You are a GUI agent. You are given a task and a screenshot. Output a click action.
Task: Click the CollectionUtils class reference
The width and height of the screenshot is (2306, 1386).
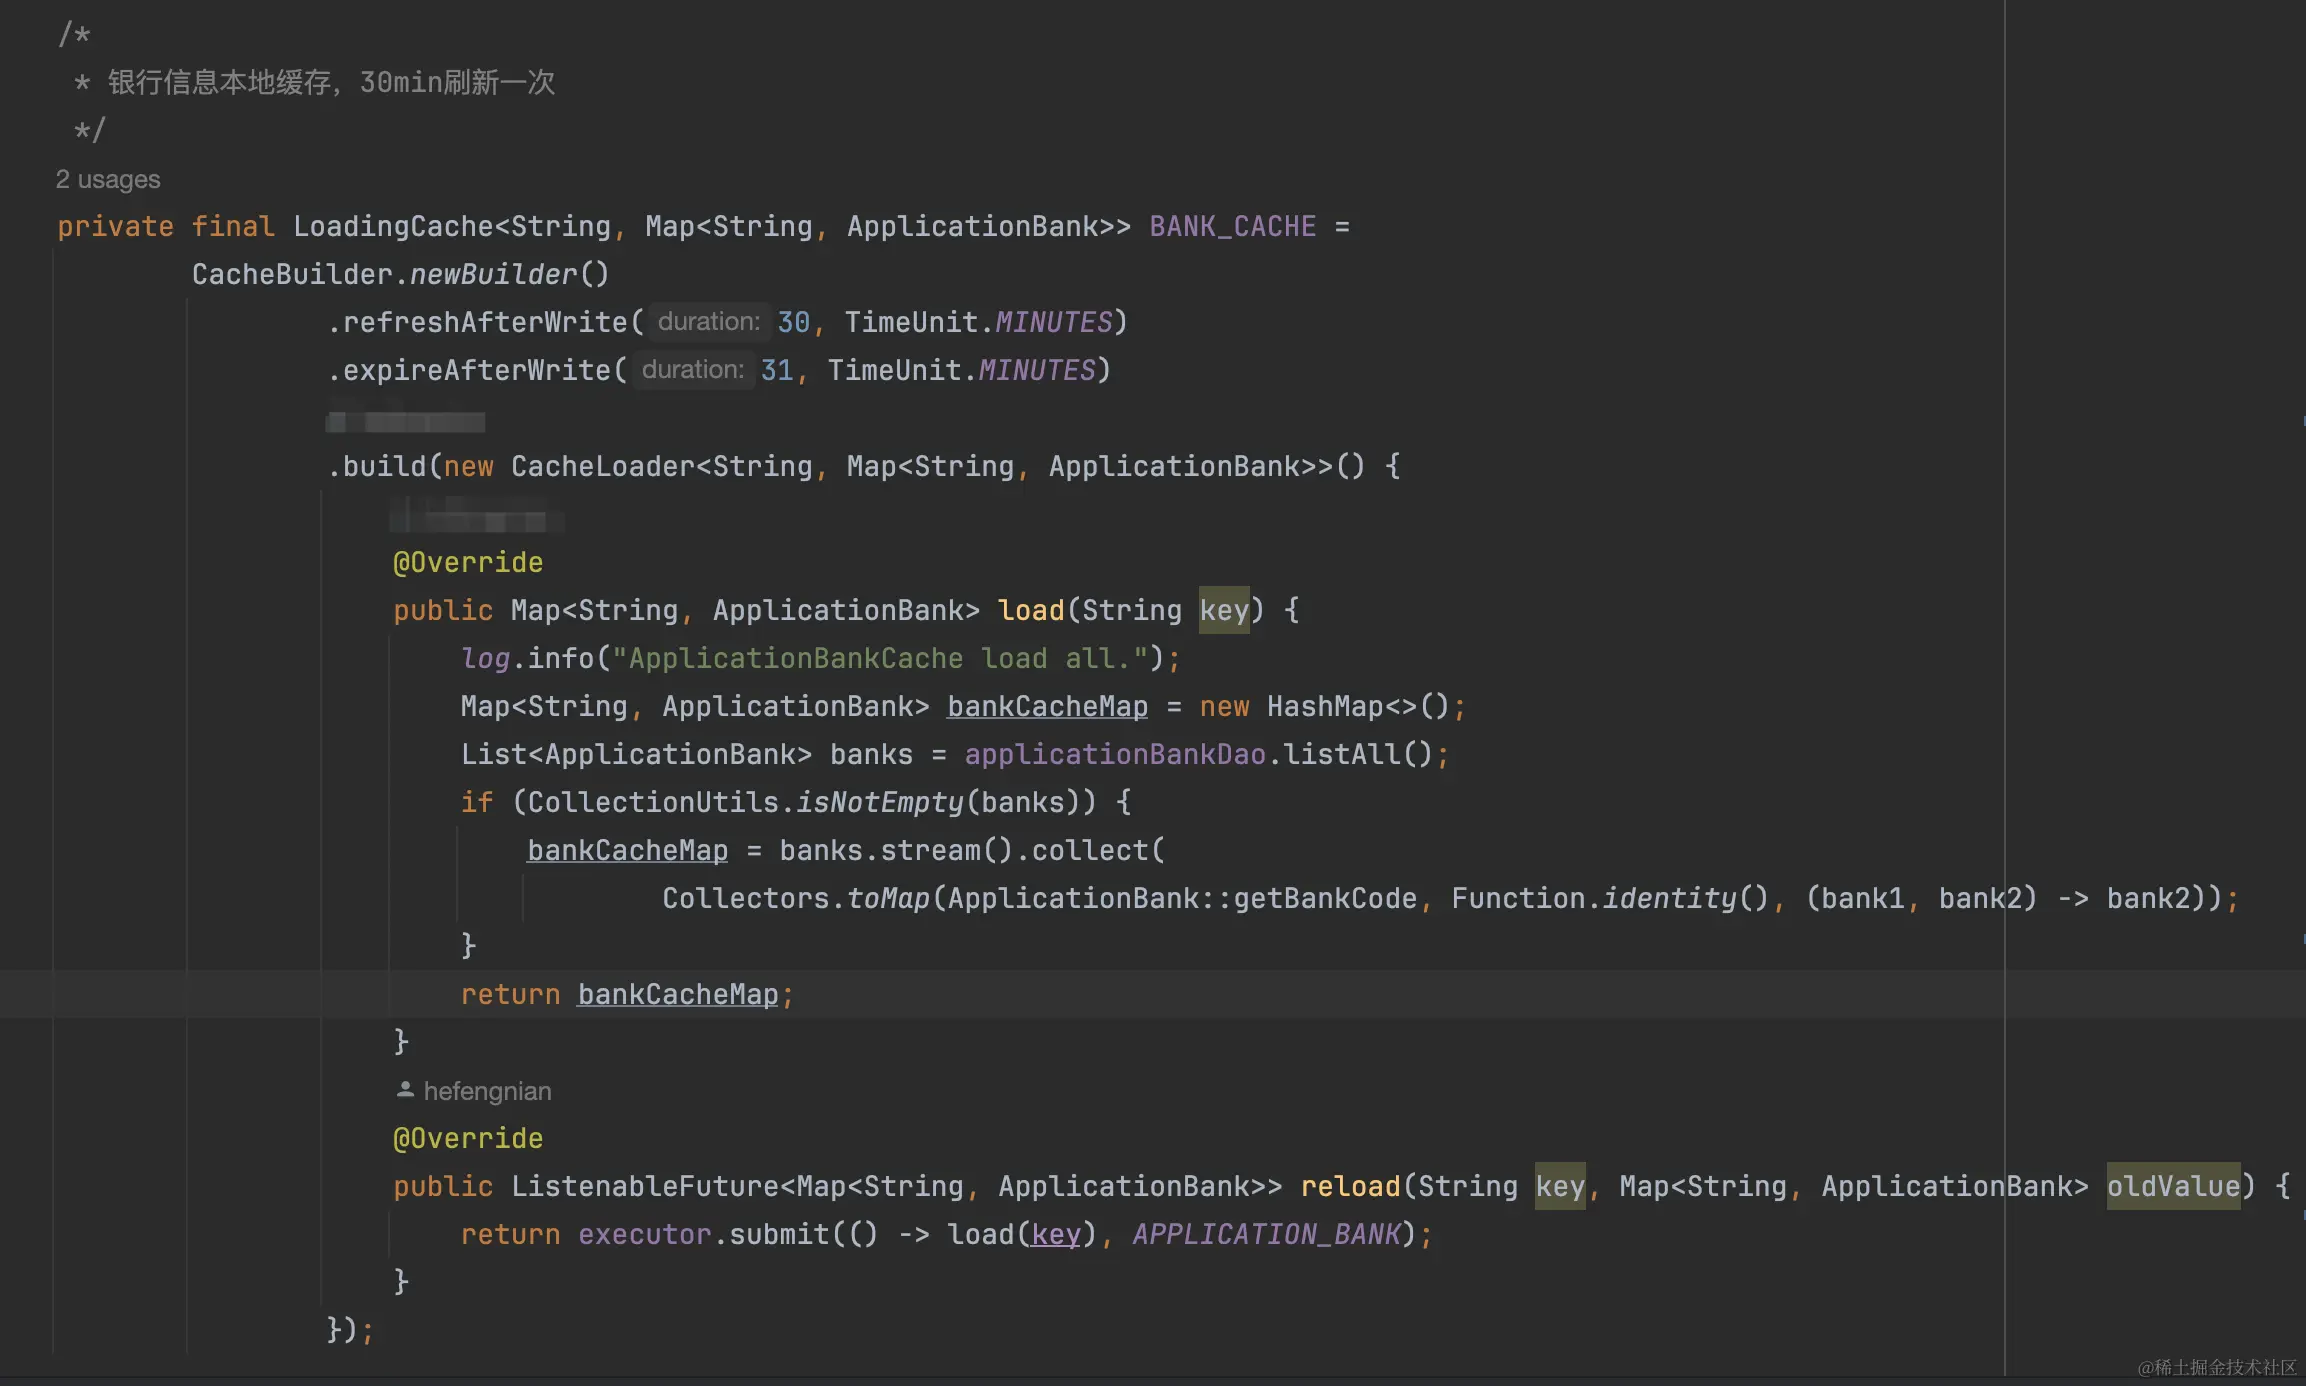click(653, 802)
